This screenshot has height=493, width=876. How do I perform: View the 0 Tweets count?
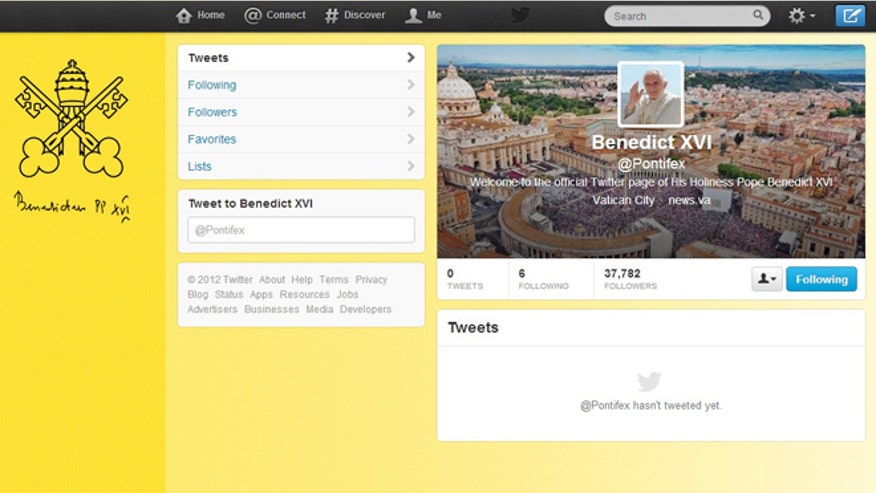coord(465,279)
